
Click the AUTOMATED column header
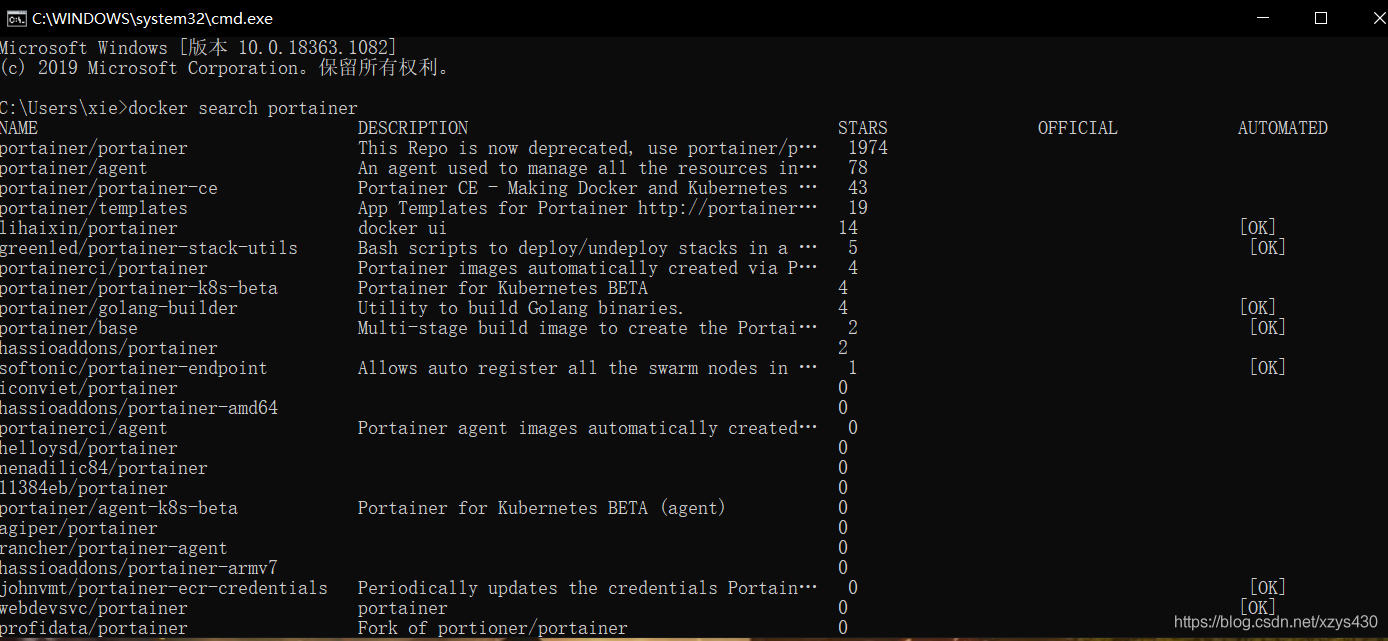tap(1283, 128)
